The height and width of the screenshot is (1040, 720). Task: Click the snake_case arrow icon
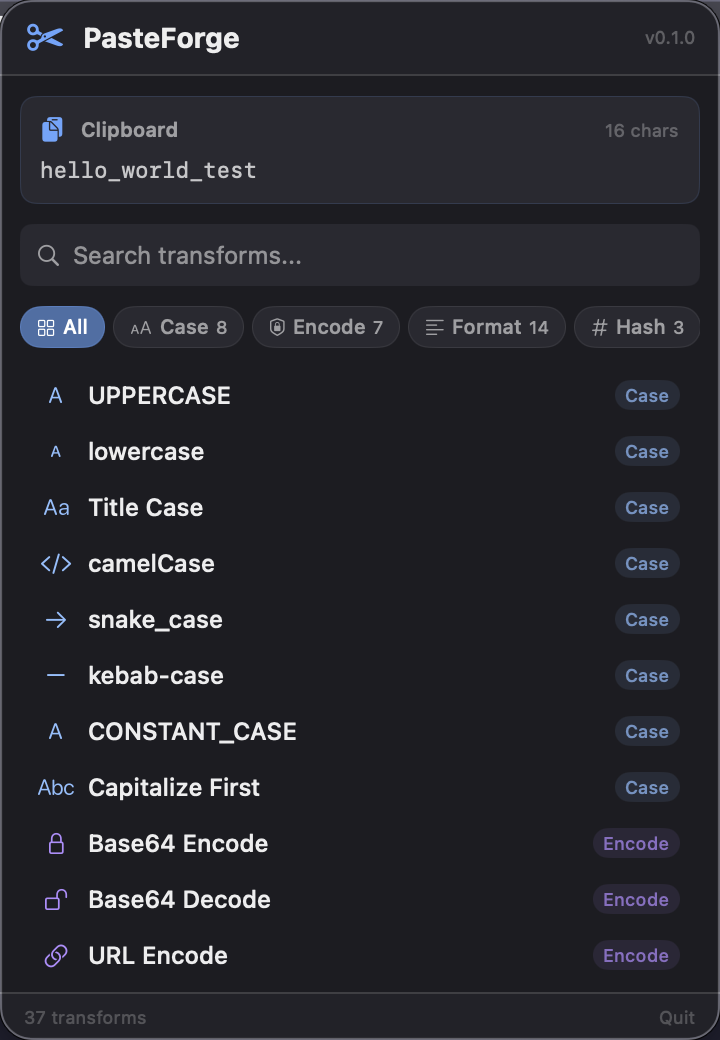click(56, 619)
